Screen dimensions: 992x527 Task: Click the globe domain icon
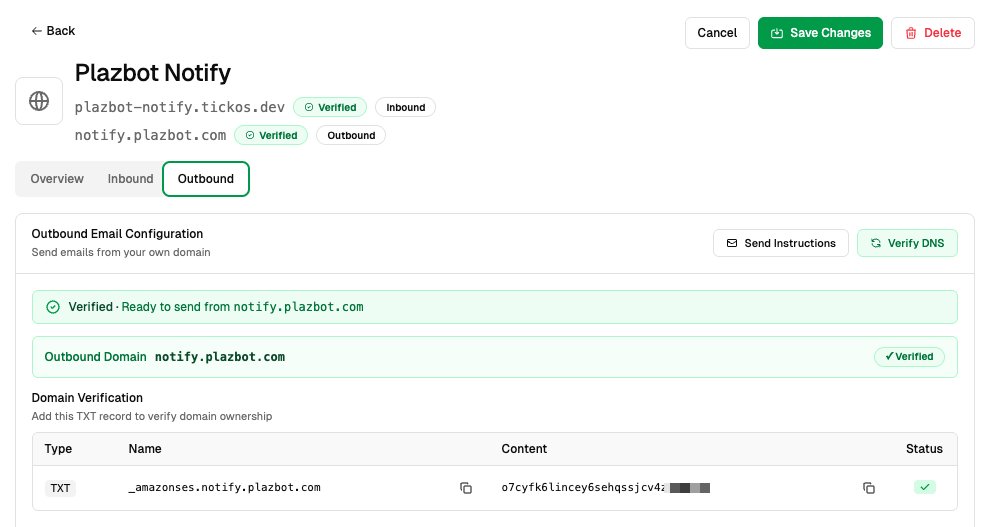39,101
